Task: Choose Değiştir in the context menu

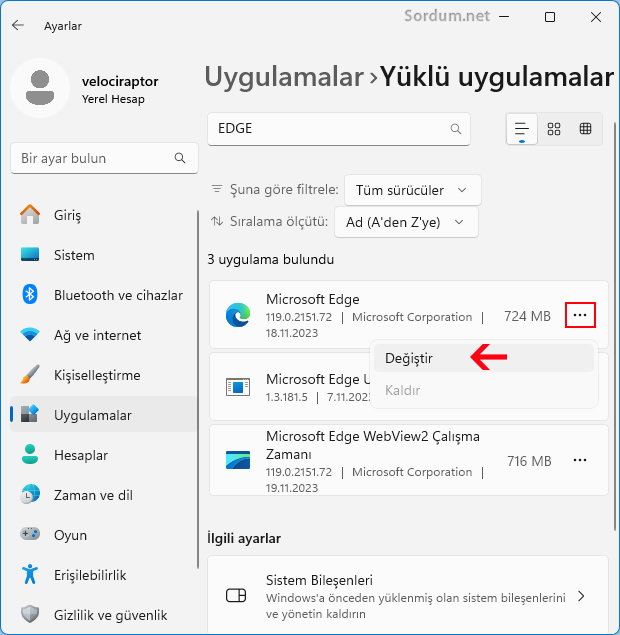Action: tap(484, 358)
